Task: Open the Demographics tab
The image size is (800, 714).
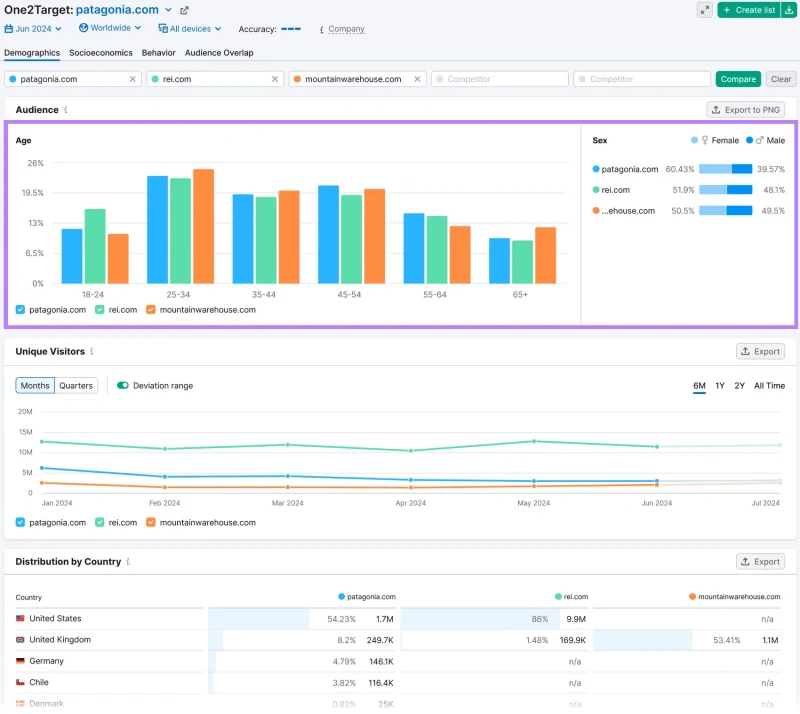Action: pos(32,53)
